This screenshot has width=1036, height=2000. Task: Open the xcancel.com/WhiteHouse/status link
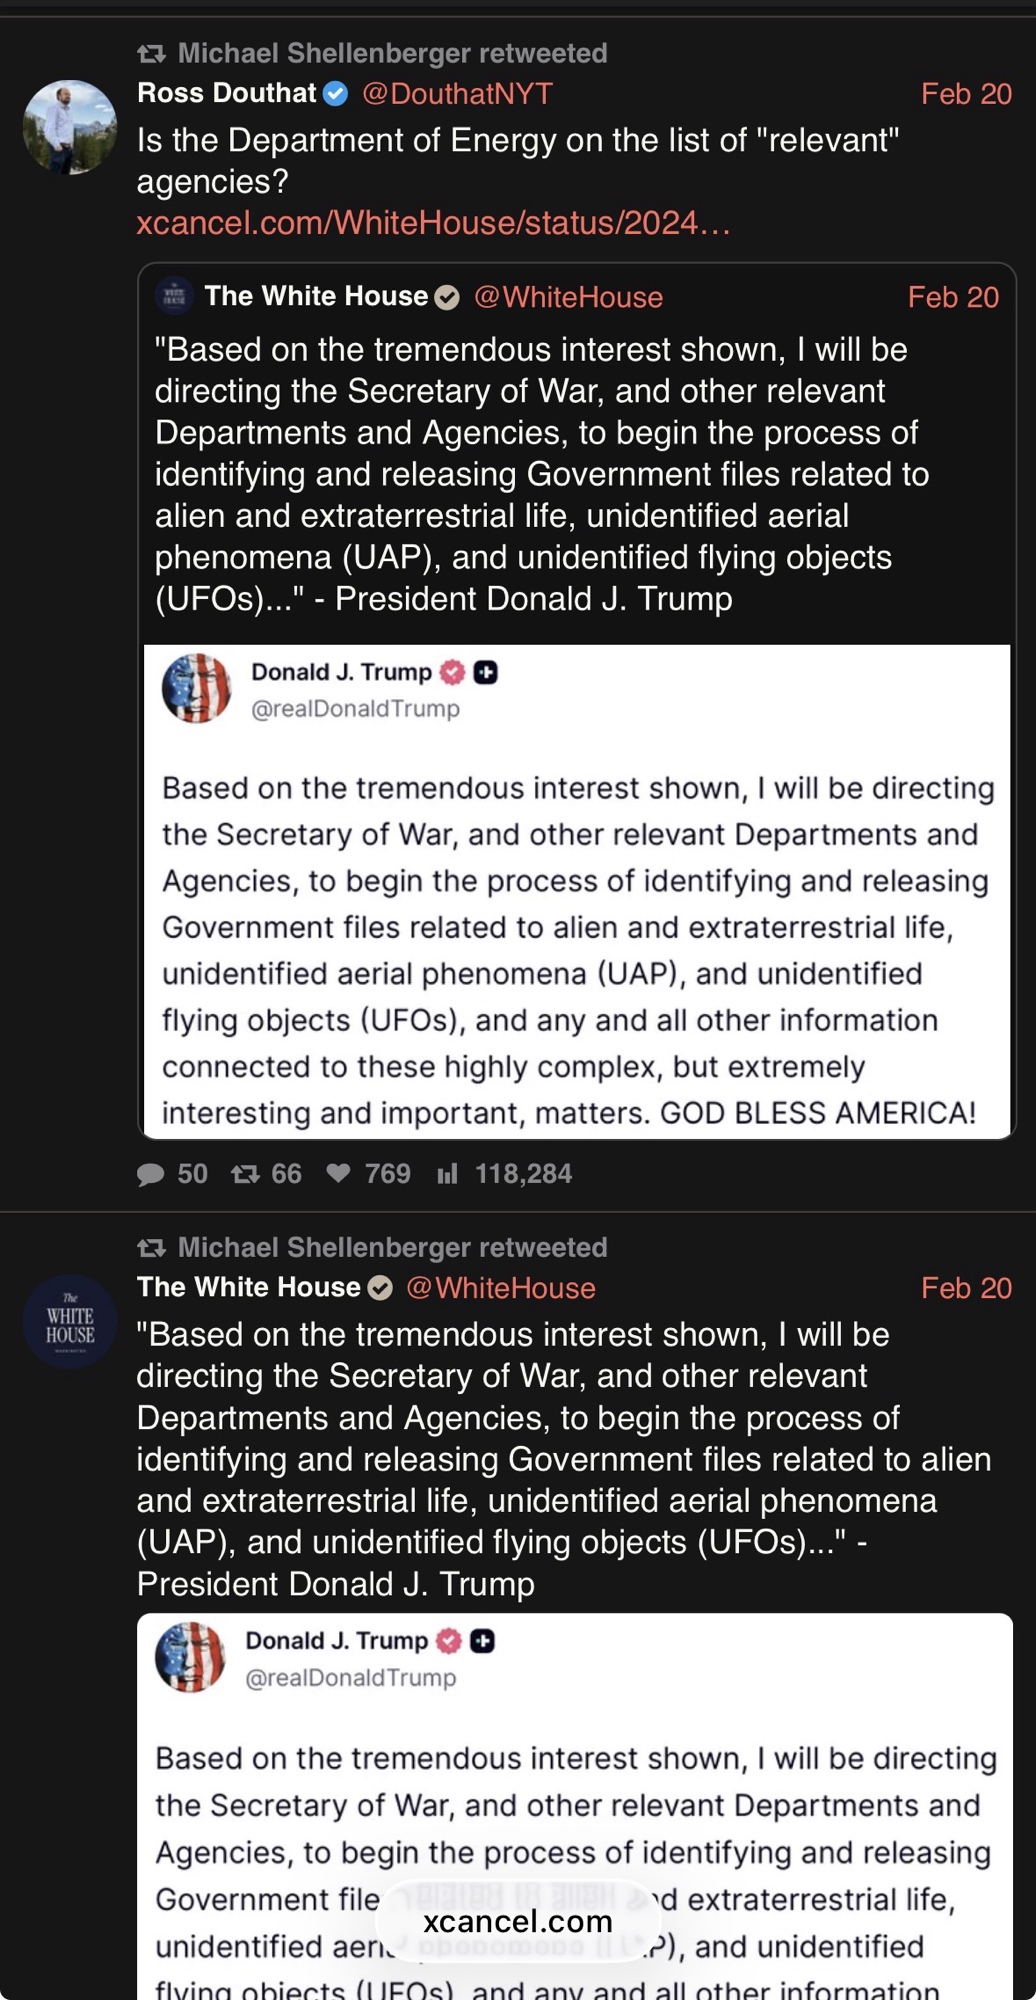click(433, 222)
